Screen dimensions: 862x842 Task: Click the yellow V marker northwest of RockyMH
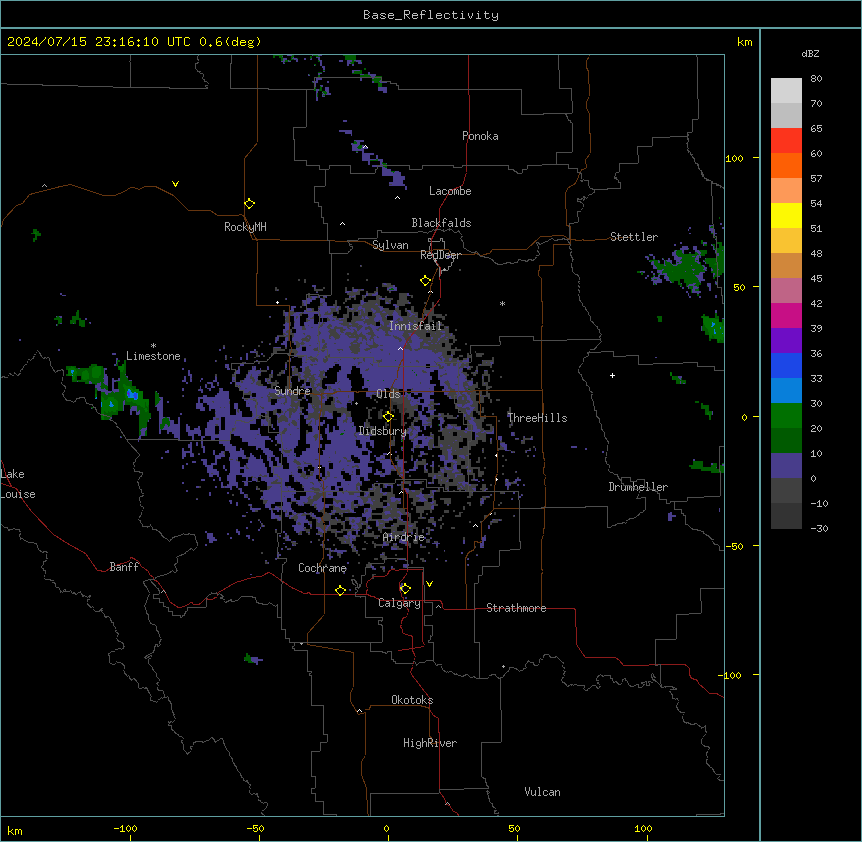click(x=175, y=184)
